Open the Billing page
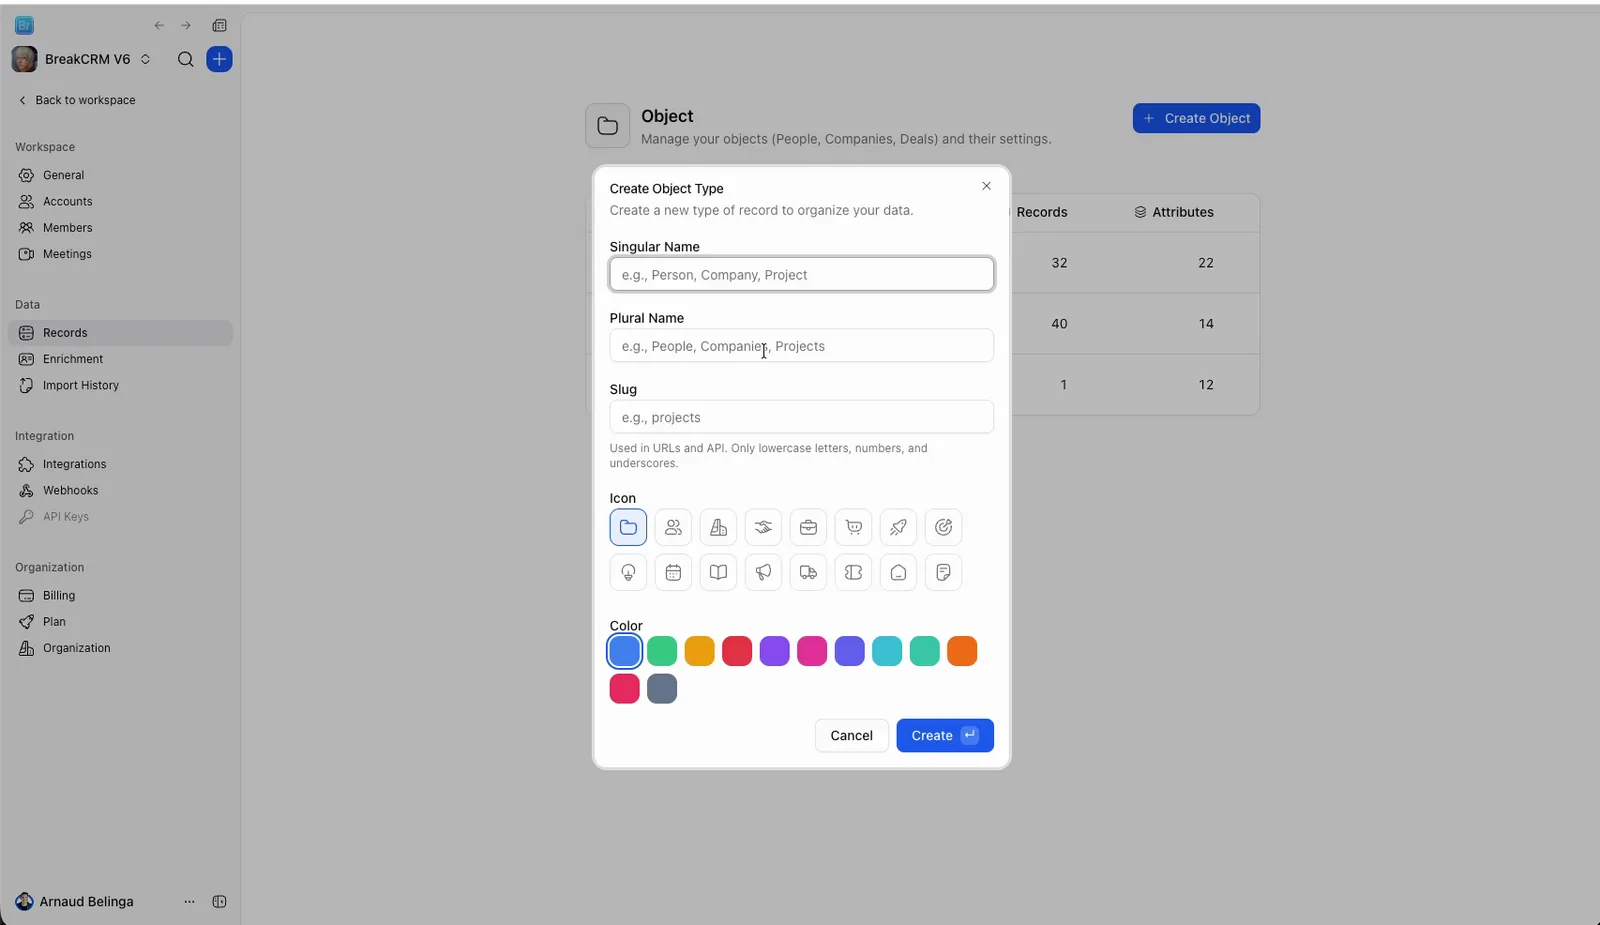The image size is (1600, 925). click(120, 595)
